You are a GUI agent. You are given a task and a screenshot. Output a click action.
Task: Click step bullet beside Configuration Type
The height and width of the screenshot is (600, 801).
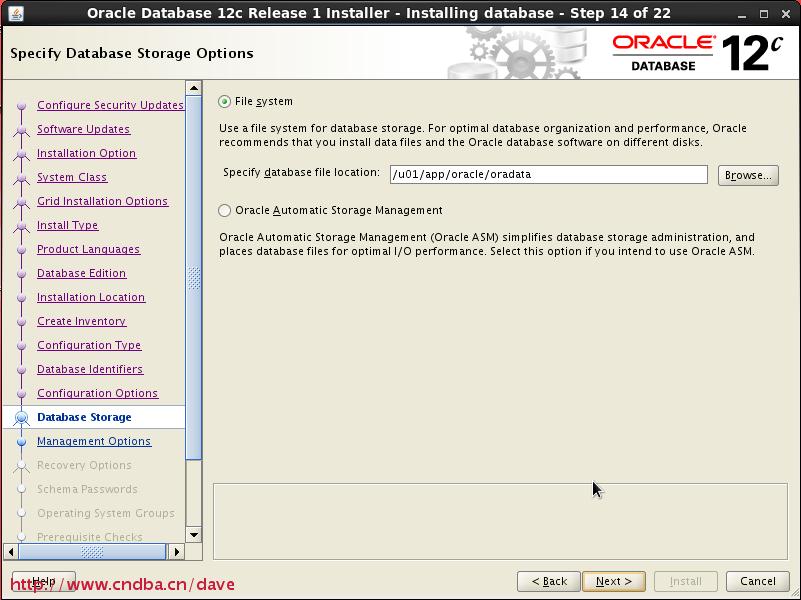[x=21, y=346]
